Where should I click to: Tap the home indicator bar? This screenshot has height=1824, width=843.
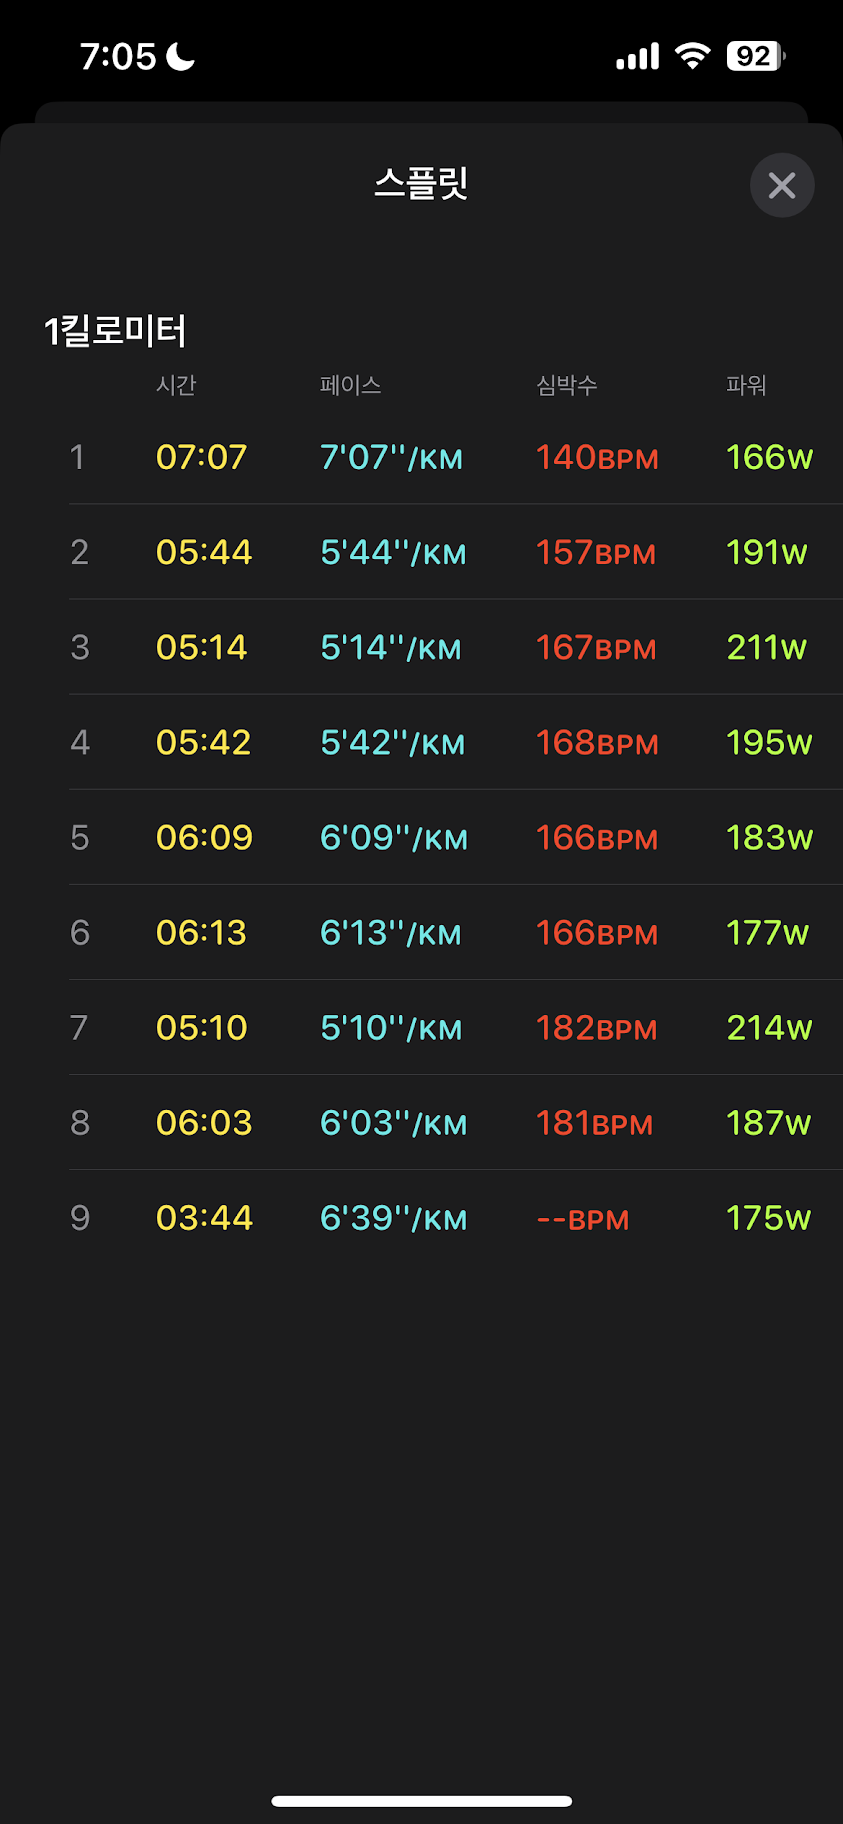coord(421,1801)
